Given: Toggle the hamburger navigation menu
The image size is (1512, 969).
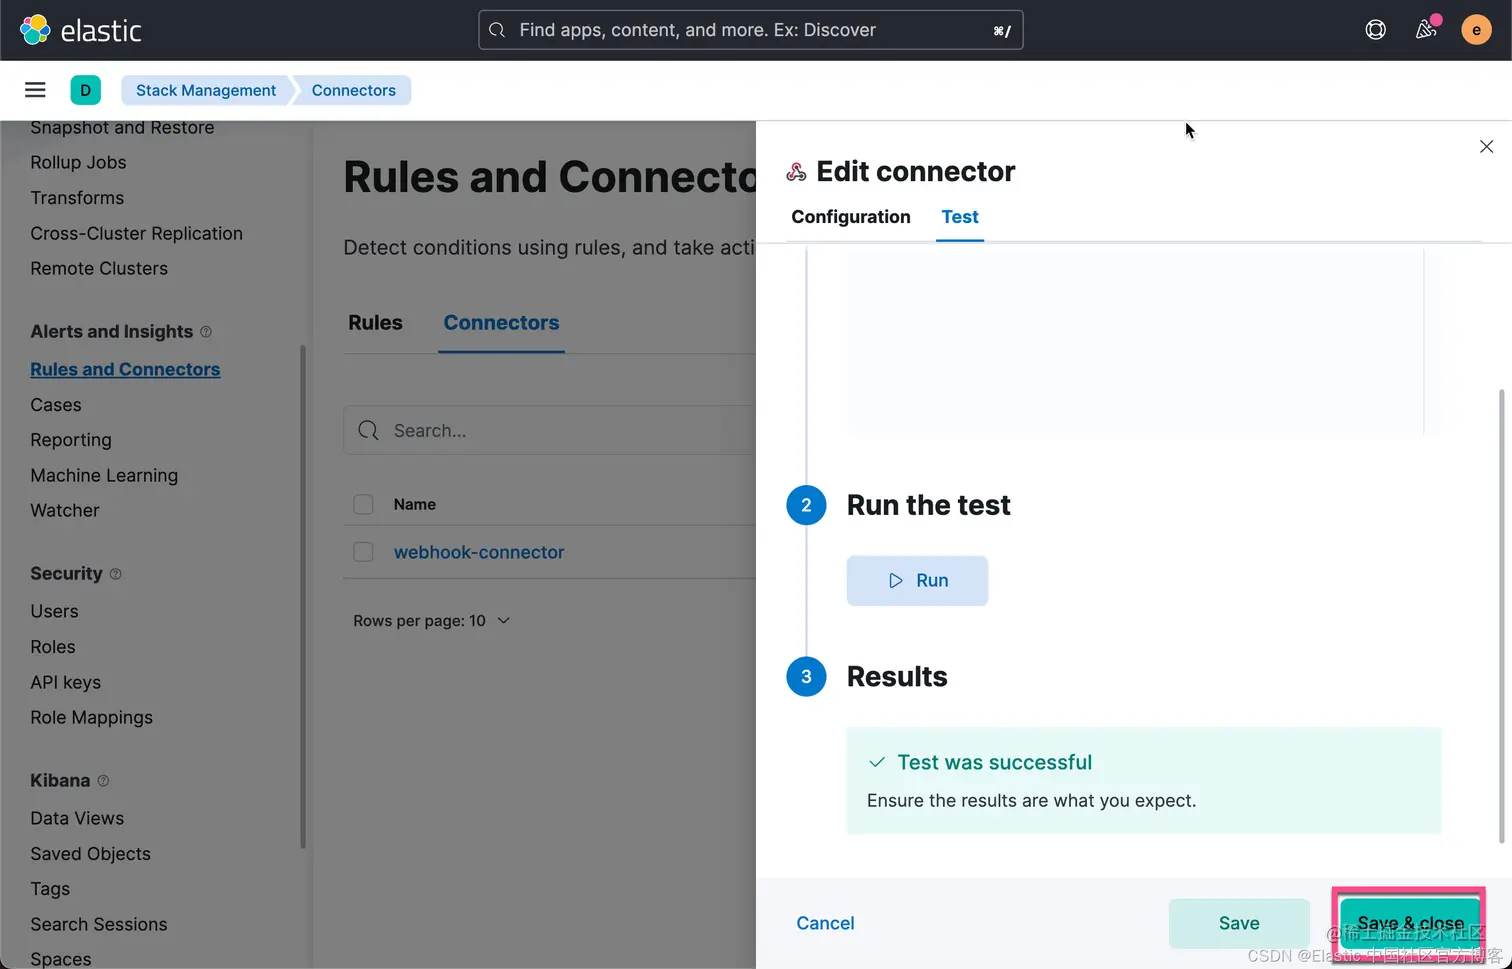Looking at the screenshot, I should coord(35,90).
